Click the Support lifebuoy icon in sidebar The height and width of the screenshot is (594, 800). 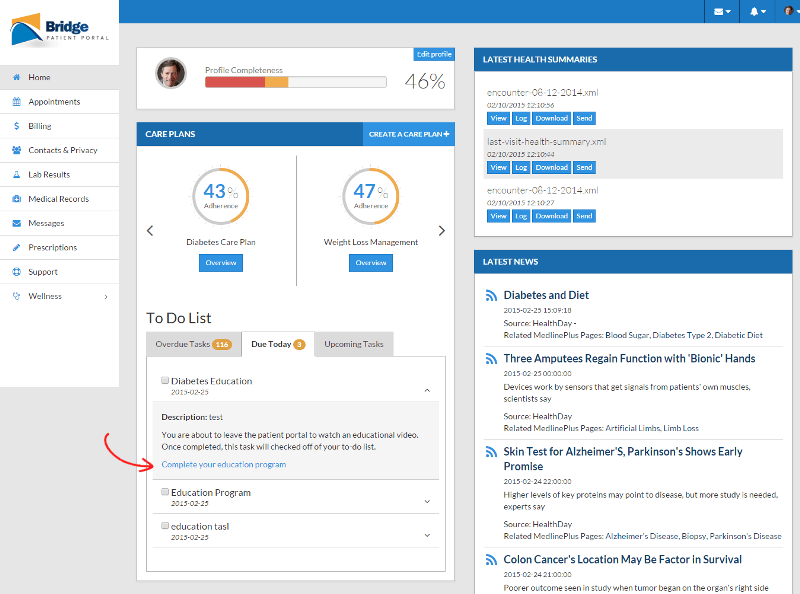click(17, 272)
